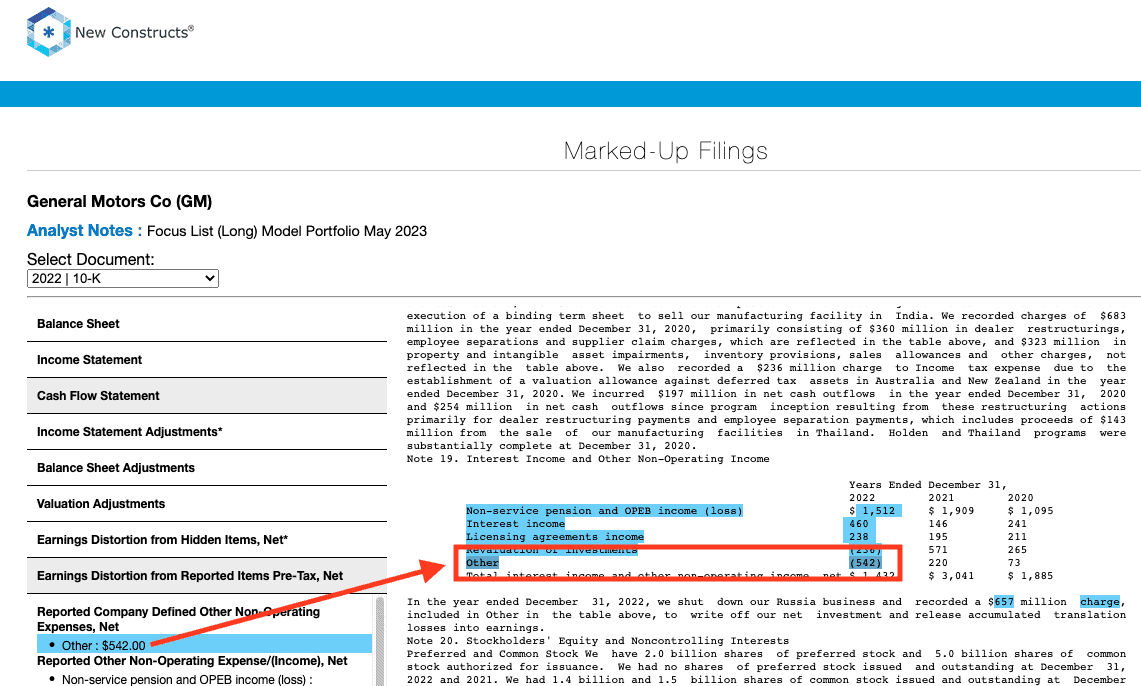Click Reported Other Non-Operating Expense/(Income), Net heading
Screen dimensions: 1141x686
point(192,661)
